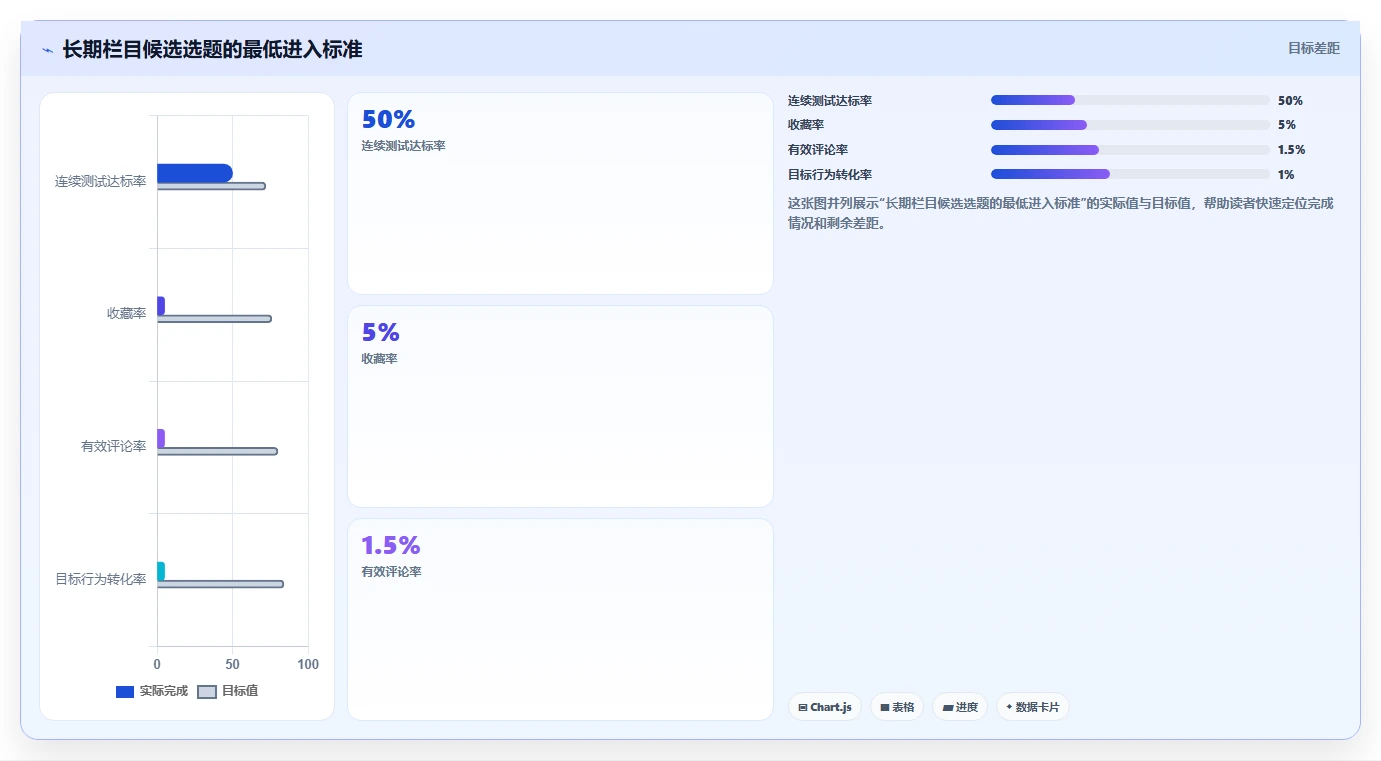Image resolution: width=1381 pixels, height=761 pixels.
Task: Click the 长期栏目候选选题的最低进入标准 heading
Action: pos(212,49)
